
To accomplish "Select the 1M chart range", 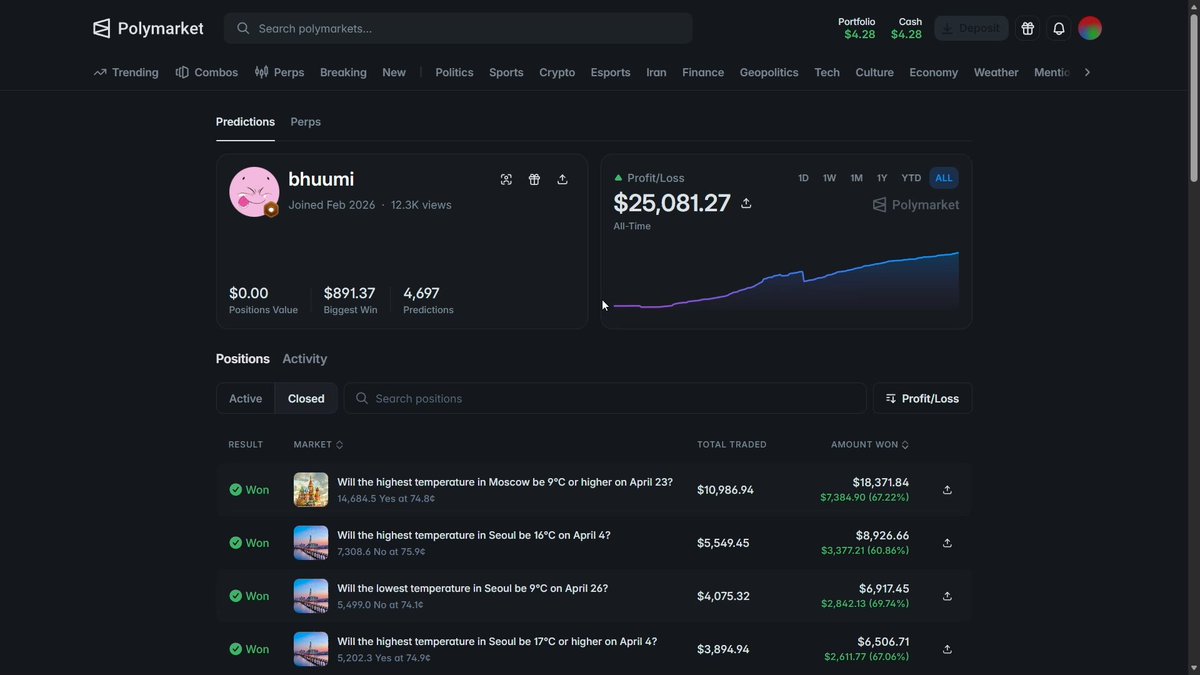I will pos(856,178).
